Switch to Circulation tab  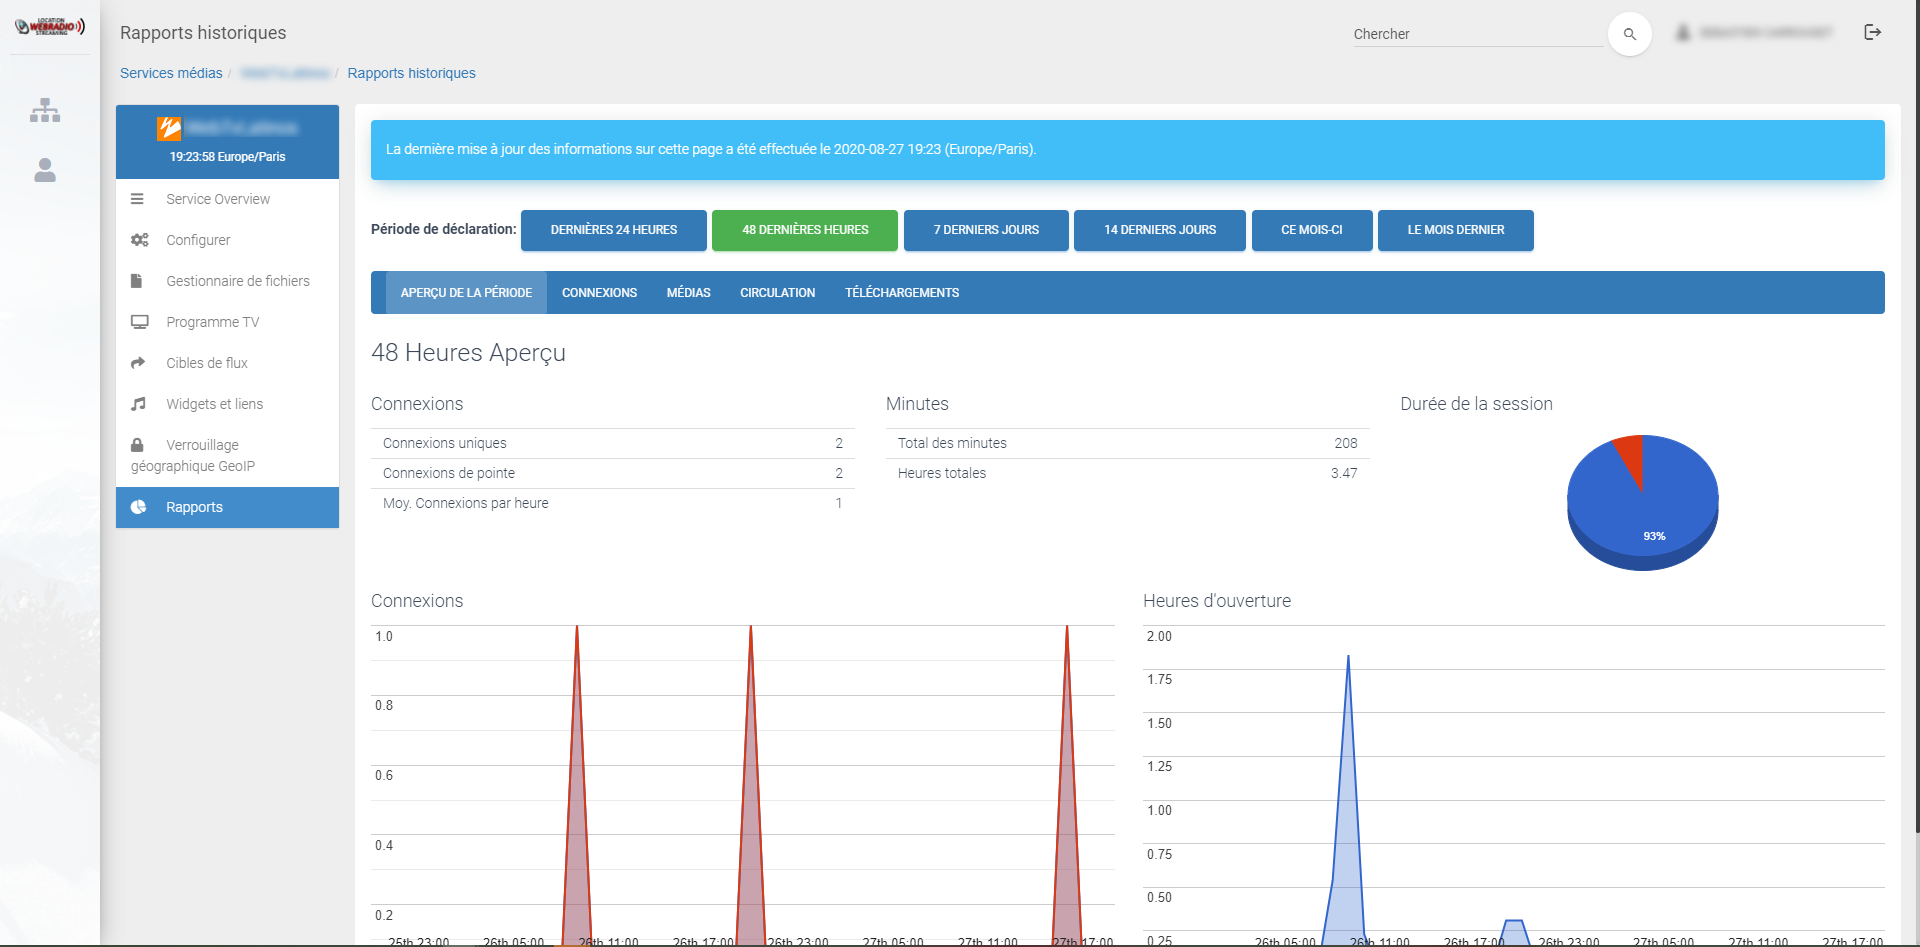[778, 293]
